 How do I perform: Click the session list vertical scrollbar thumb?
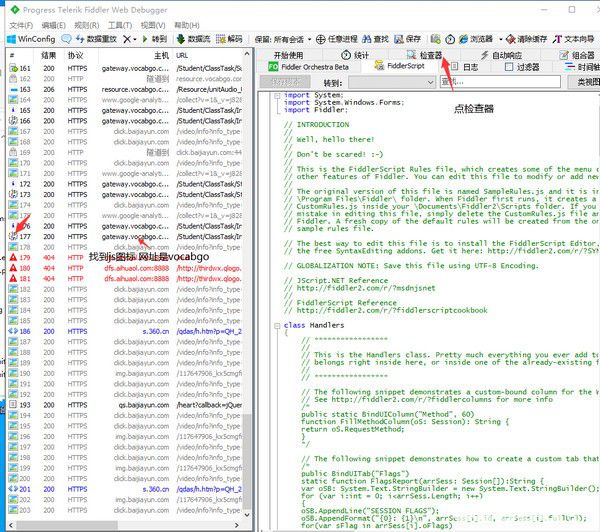coord(247,460)
